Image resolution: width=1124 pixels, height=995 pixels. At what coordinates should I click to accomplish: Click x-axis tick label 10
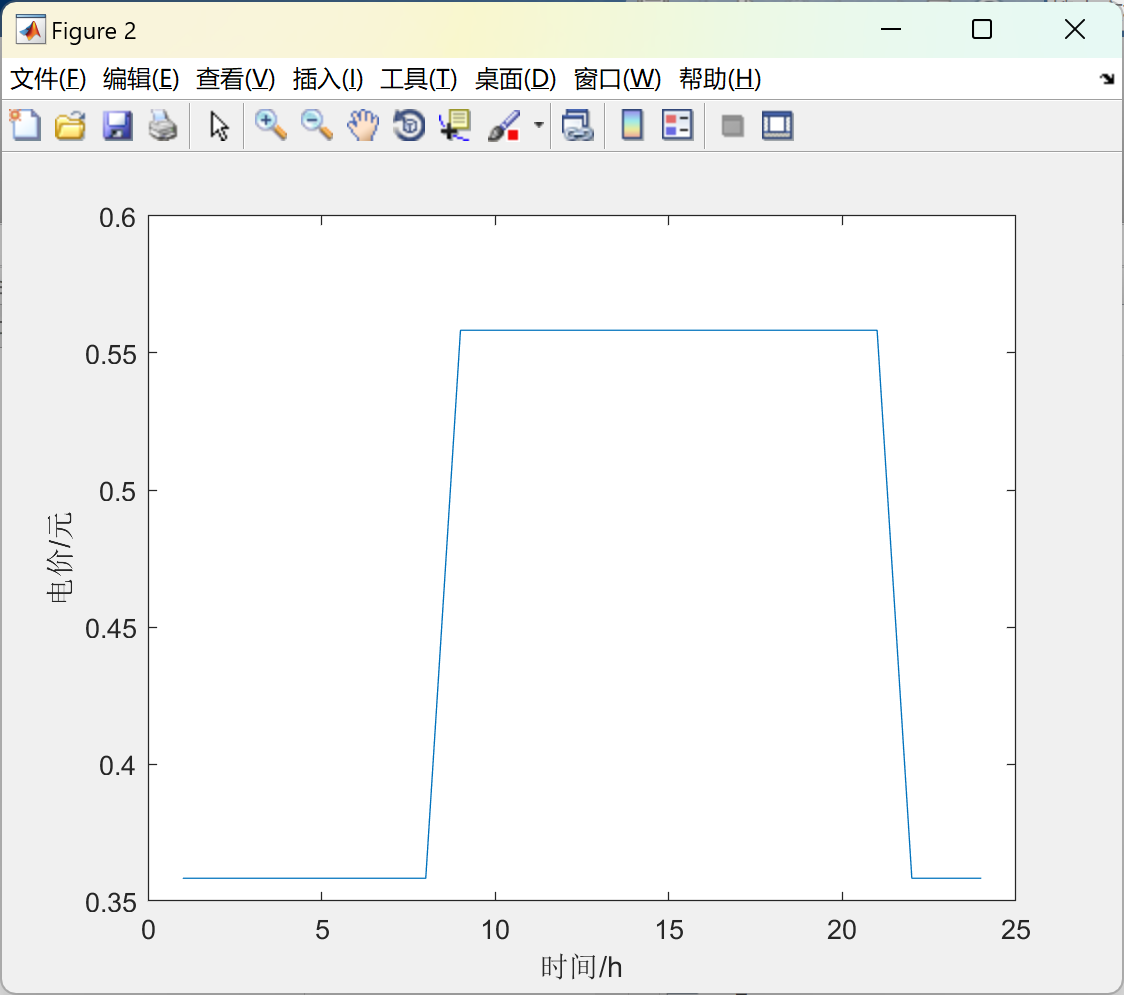pyautogui.click(x=495, y=930)
